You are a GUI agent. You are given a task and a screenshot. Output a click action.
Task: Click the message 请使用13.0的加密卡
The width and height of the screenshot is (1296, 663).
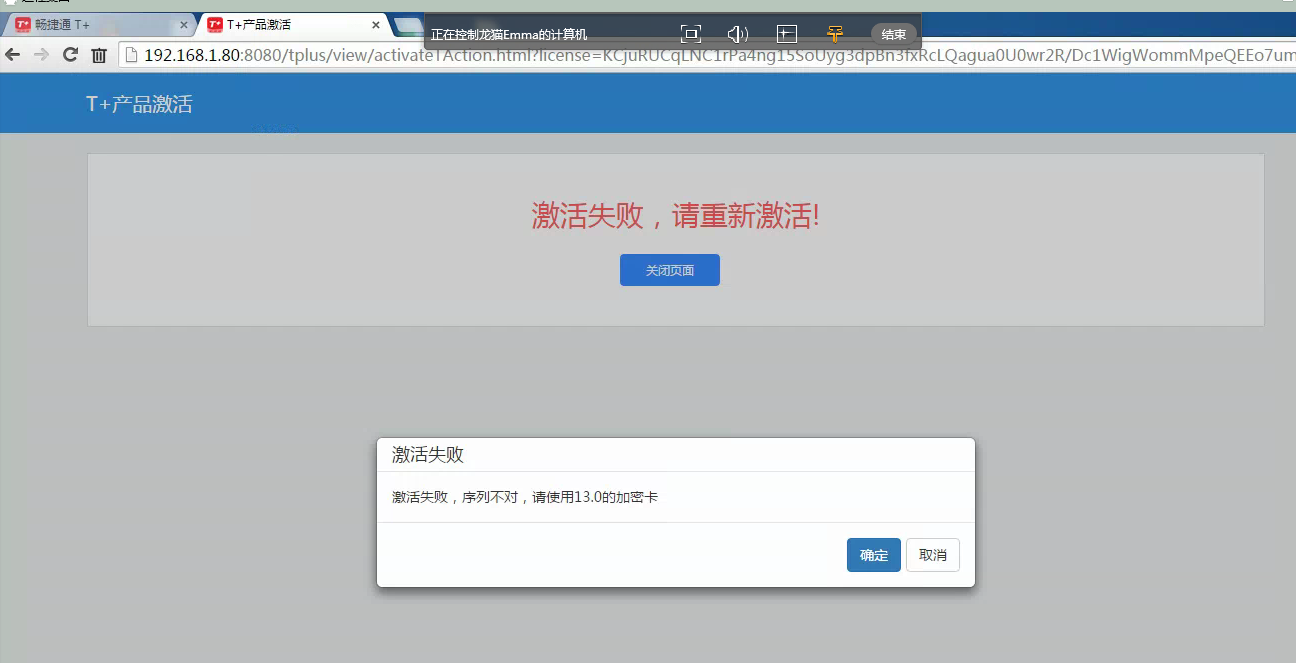click(x=595, y=497)
